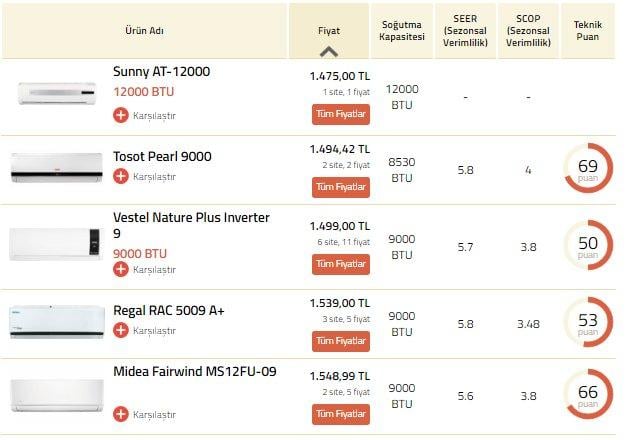Click the 50 puan score circle for Vestel
The width and height of the screenshot is (644, 440).
[588, 246]
